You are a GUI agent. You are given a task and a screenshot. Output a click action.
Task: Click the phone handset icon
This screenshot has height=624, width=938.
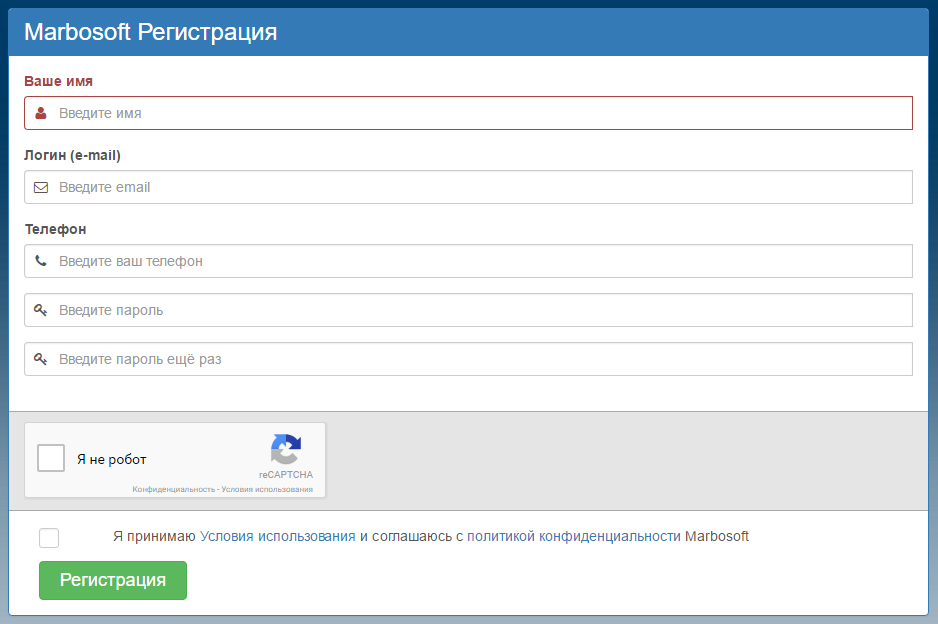click(41, 261)
